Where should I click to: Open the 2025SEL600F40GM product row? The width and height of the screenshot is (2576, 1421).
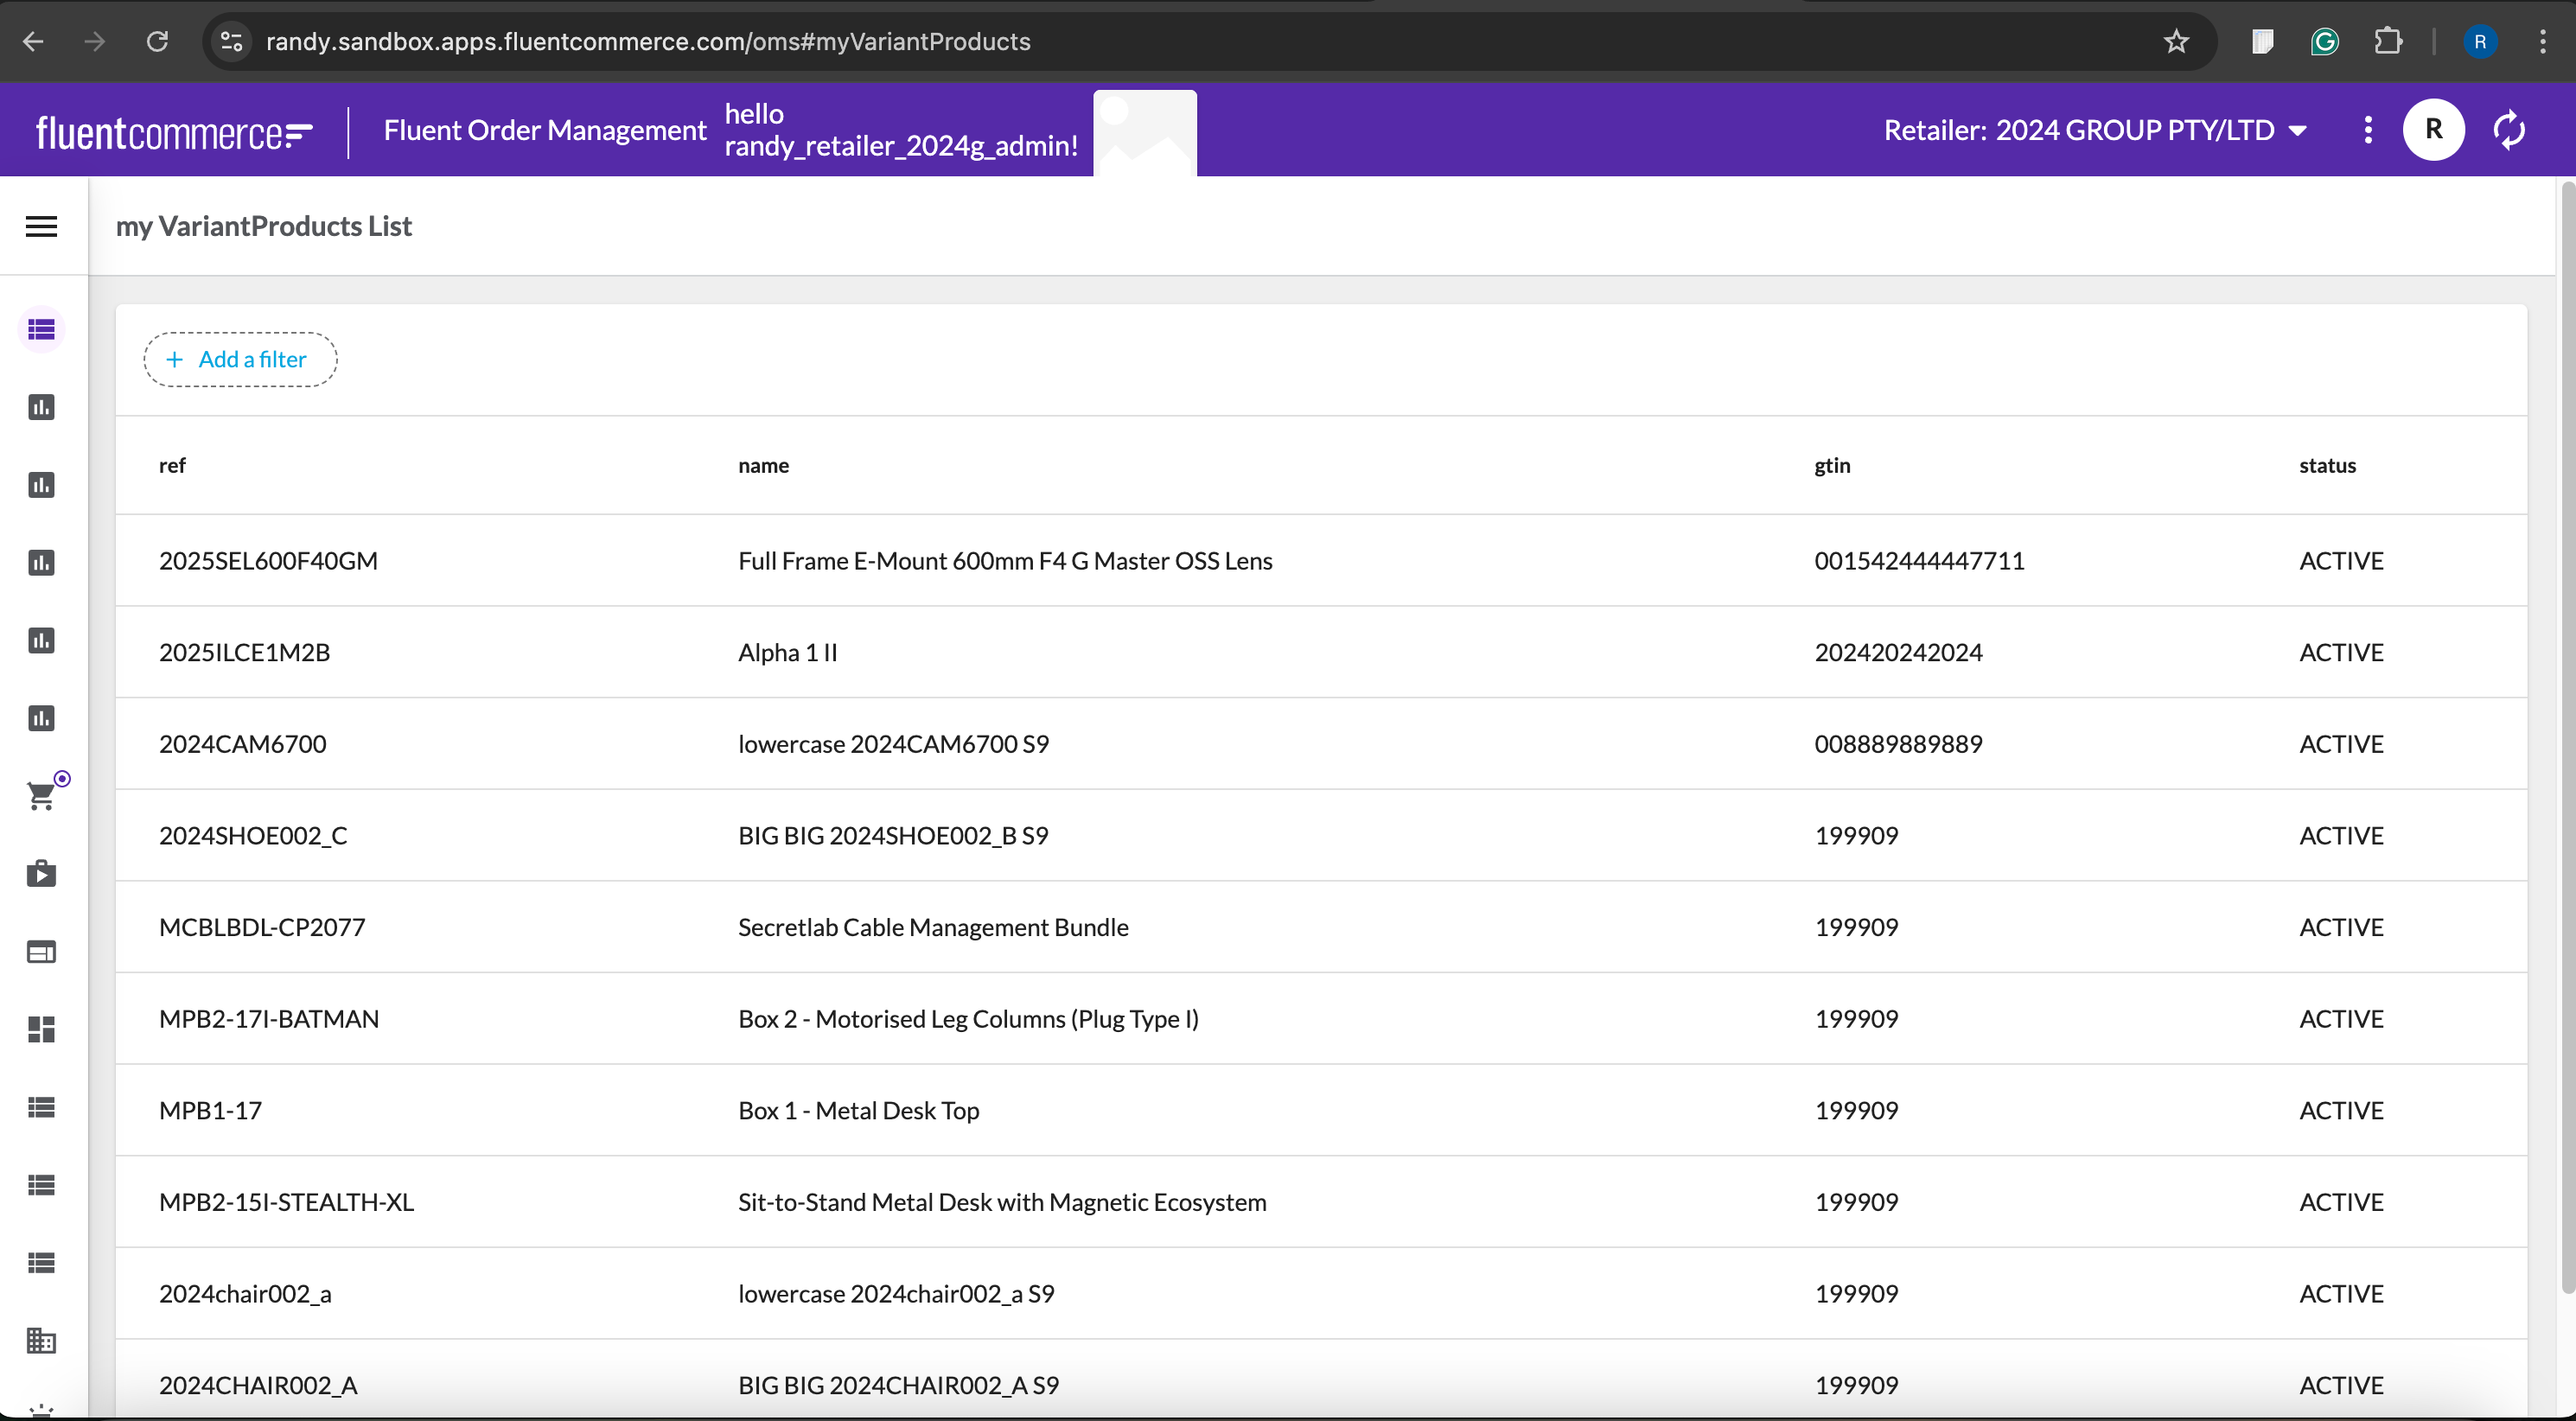[268, 561]
